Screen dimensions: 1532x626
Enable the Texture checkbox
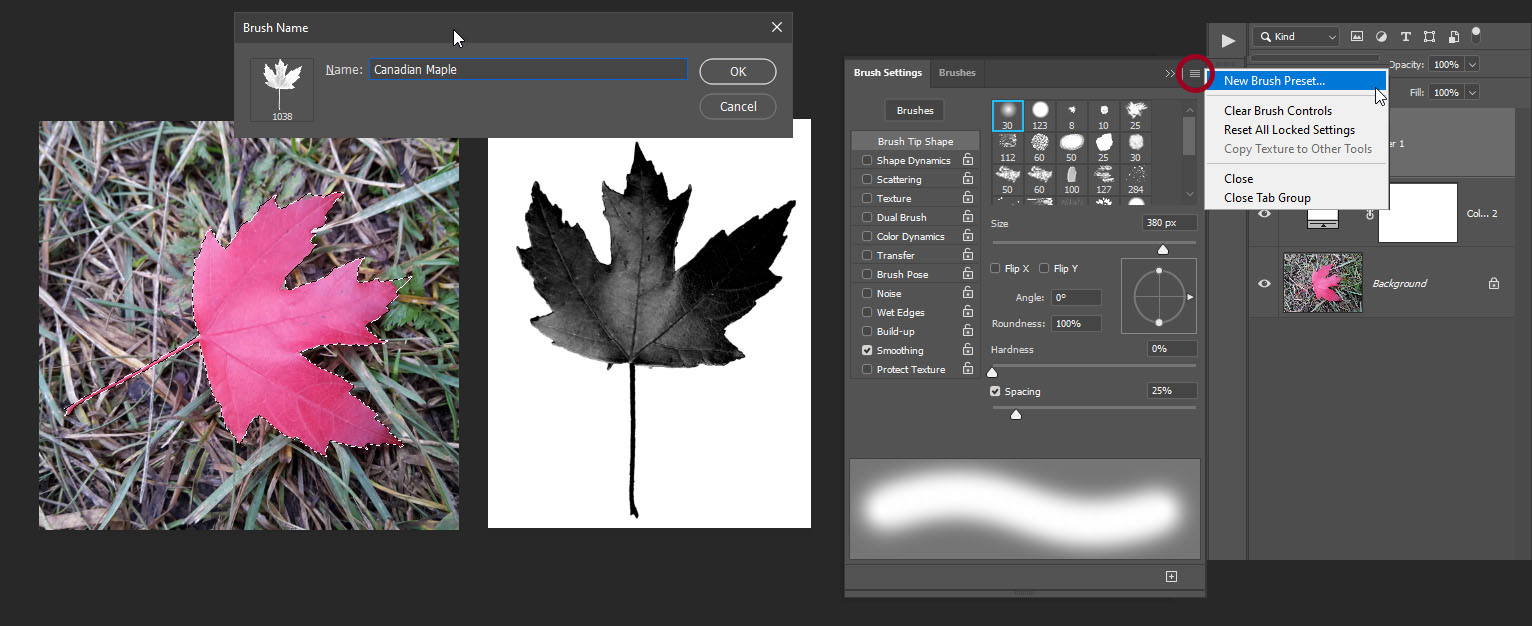(866, 198)
